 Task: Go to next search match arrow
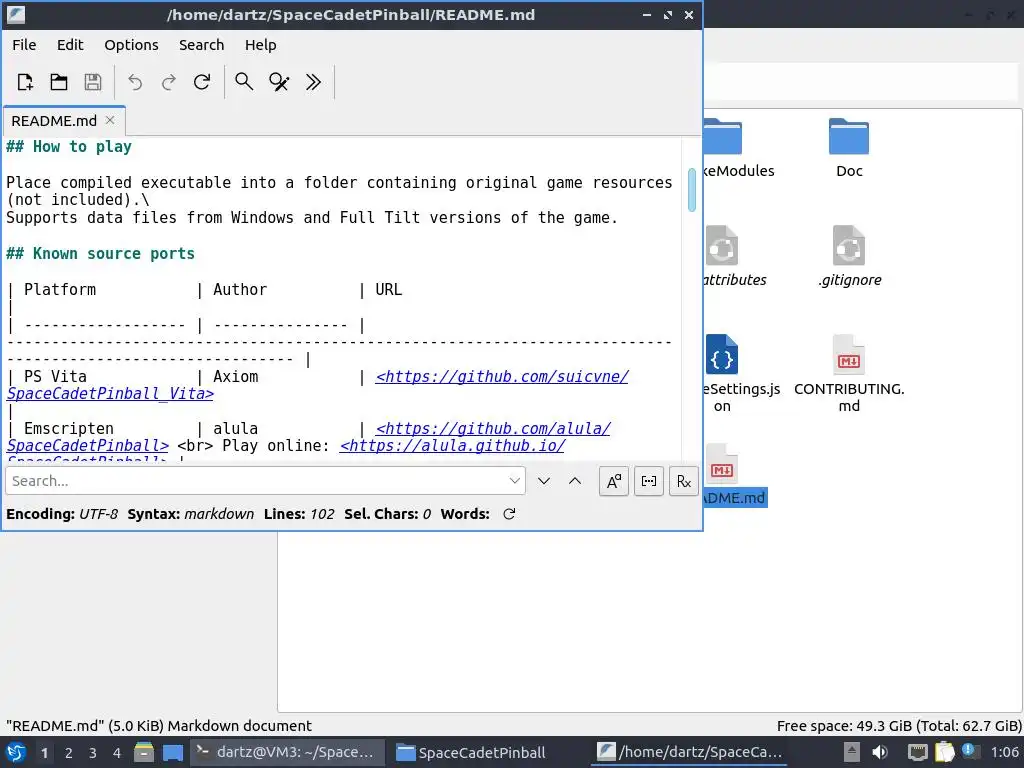coord(544,481)
